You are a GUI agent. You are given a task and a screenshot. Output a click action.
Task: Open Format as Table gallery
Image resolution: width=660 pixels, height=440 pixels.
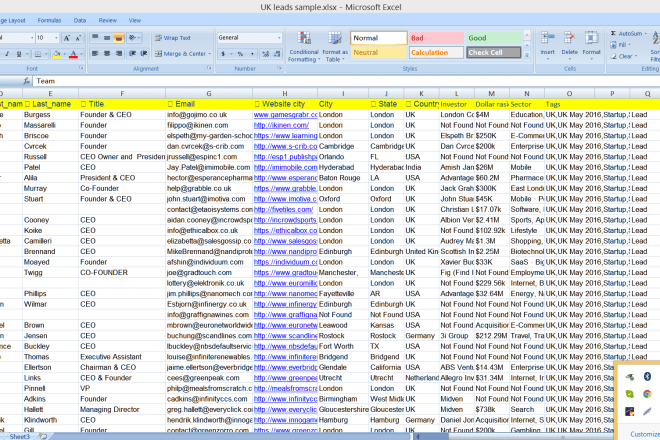click(x=335, y=47)
